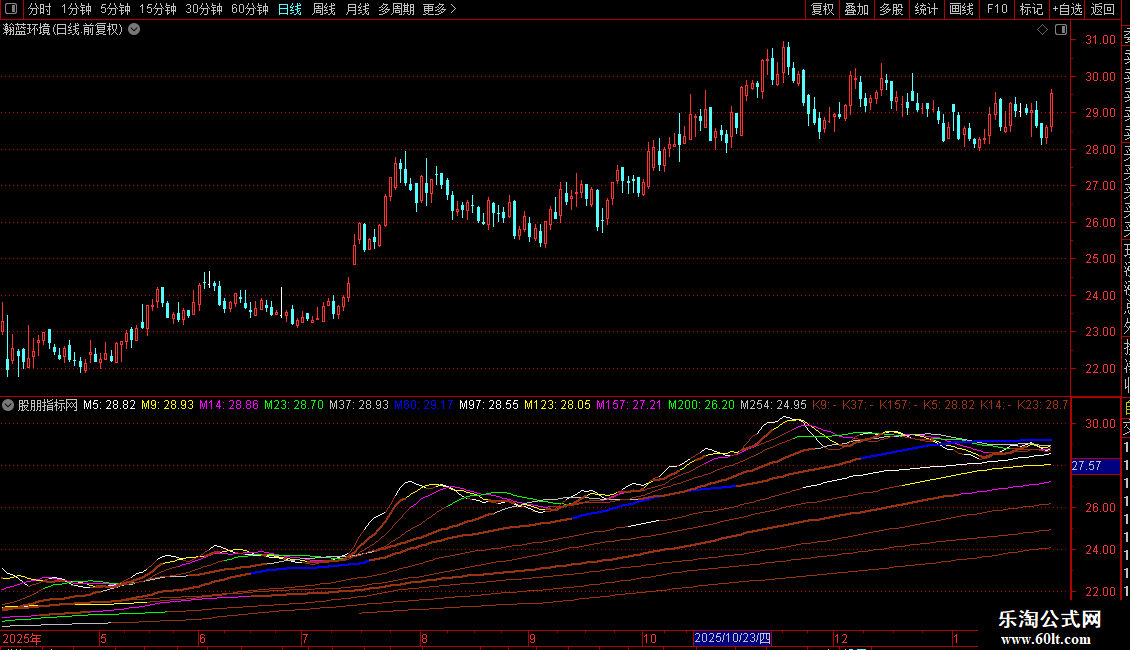The image size is (1130, 650).
Task: Click the M37: 28.93 indicator label
Action: pos(359,405)
